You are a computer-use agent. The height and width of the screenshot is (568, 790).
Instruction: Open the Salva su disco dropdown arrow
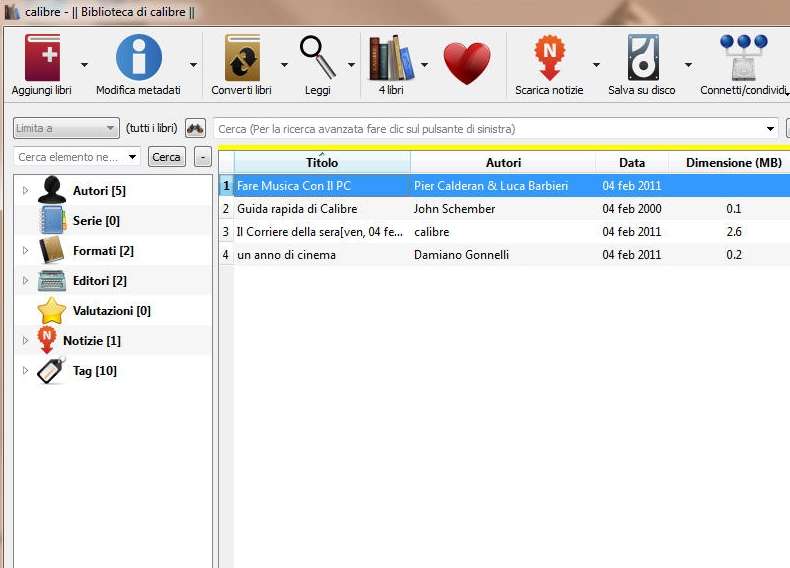[688, 65]
